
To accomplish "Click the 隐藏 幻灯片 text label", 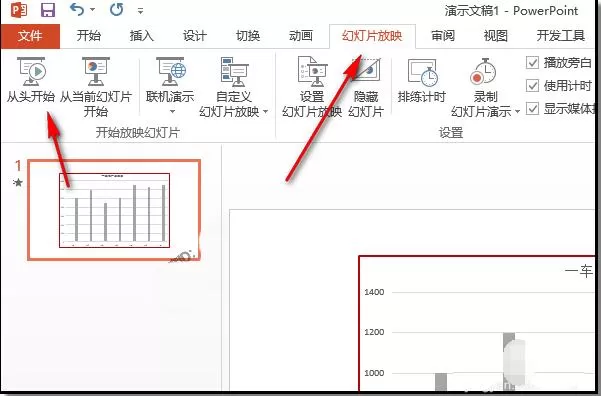I will 366,104.
